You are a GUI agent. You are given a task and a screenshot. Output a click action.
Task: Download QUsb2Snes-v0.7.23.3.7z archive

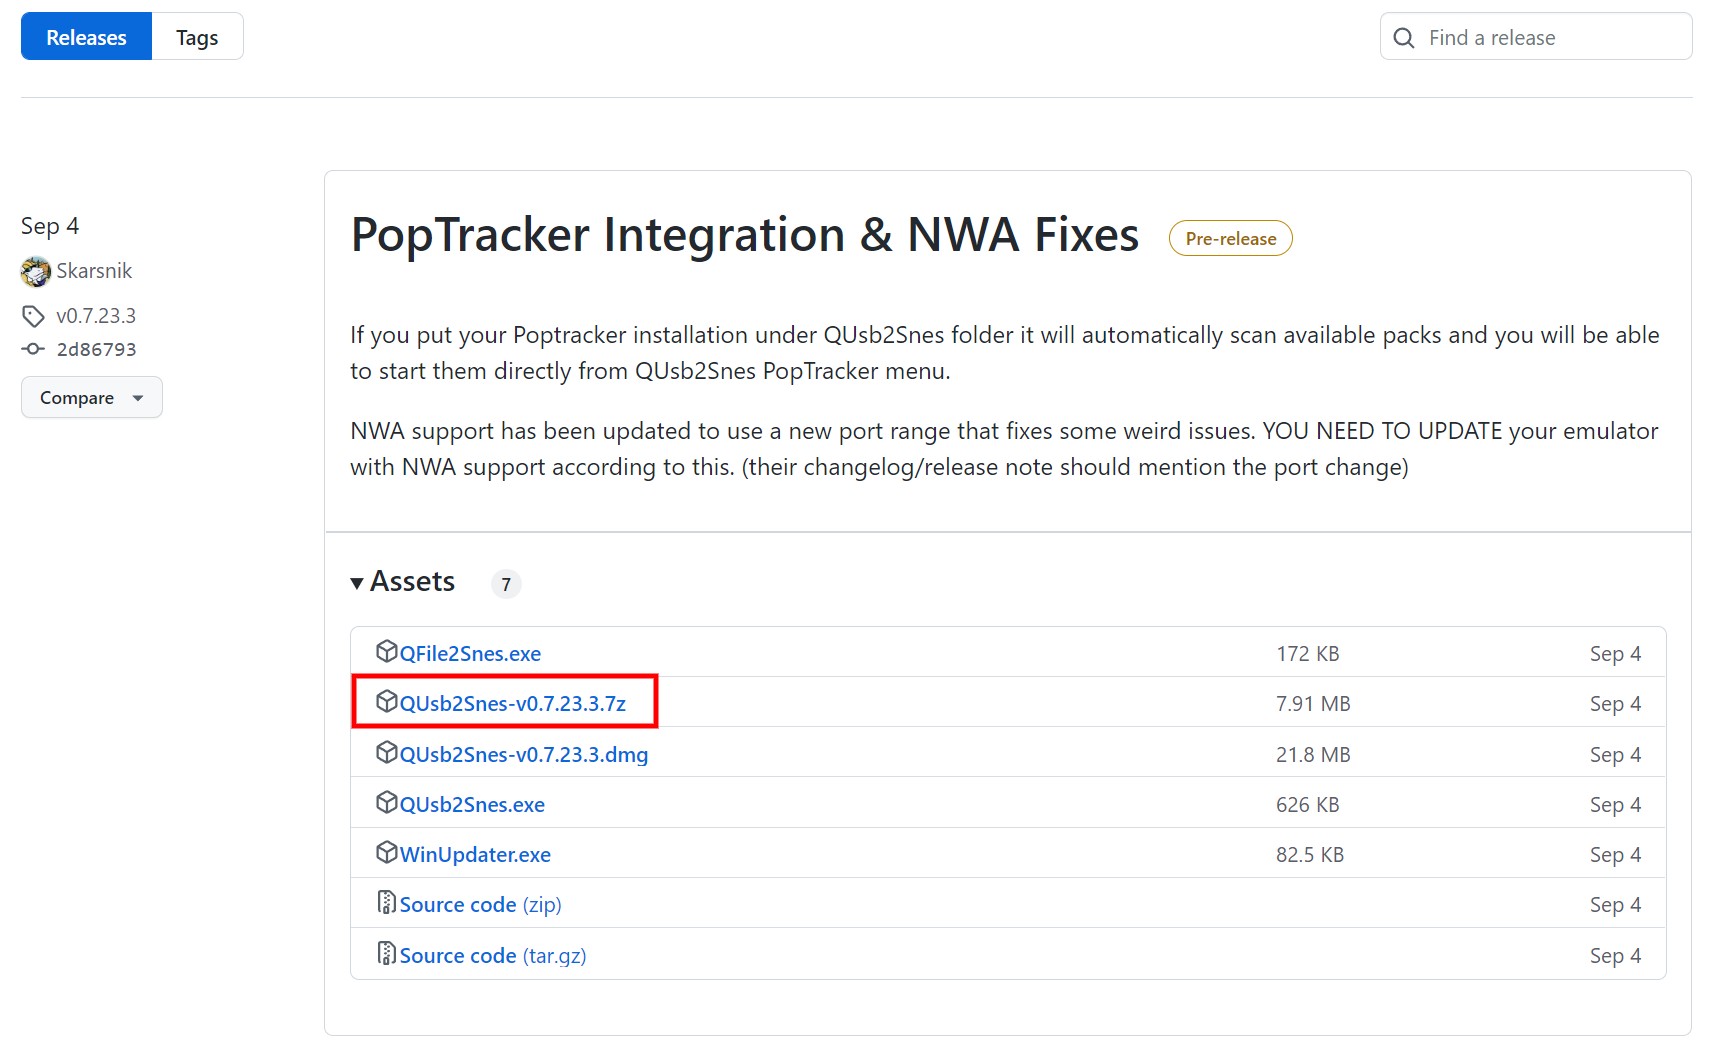tap(512, 704)
